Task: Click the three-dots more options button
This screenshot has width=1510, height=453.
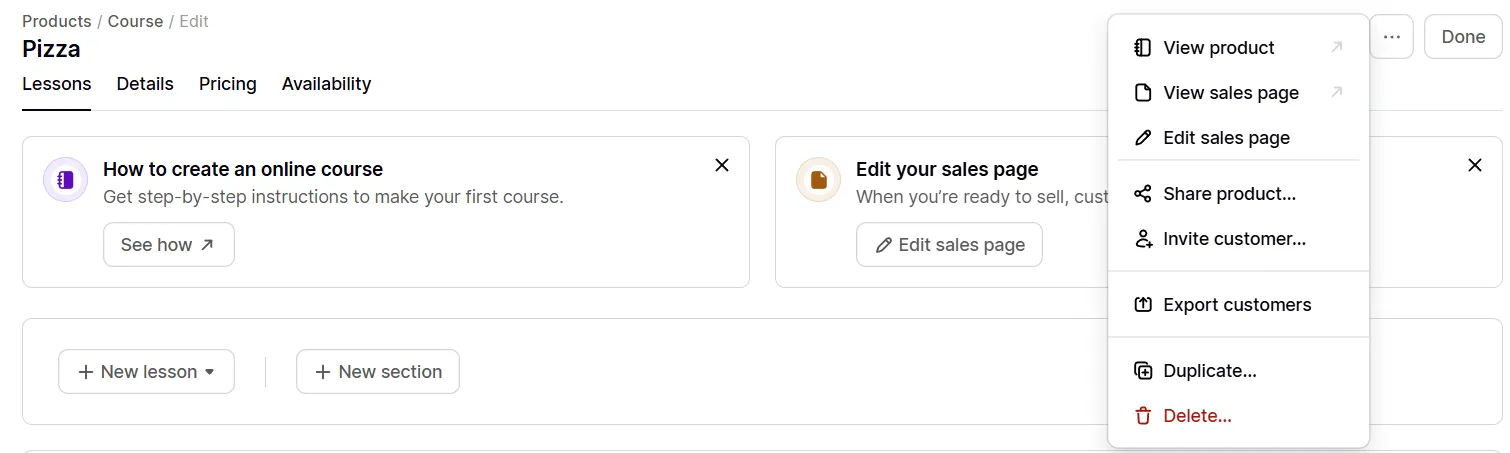Action: click(1391, 37)
